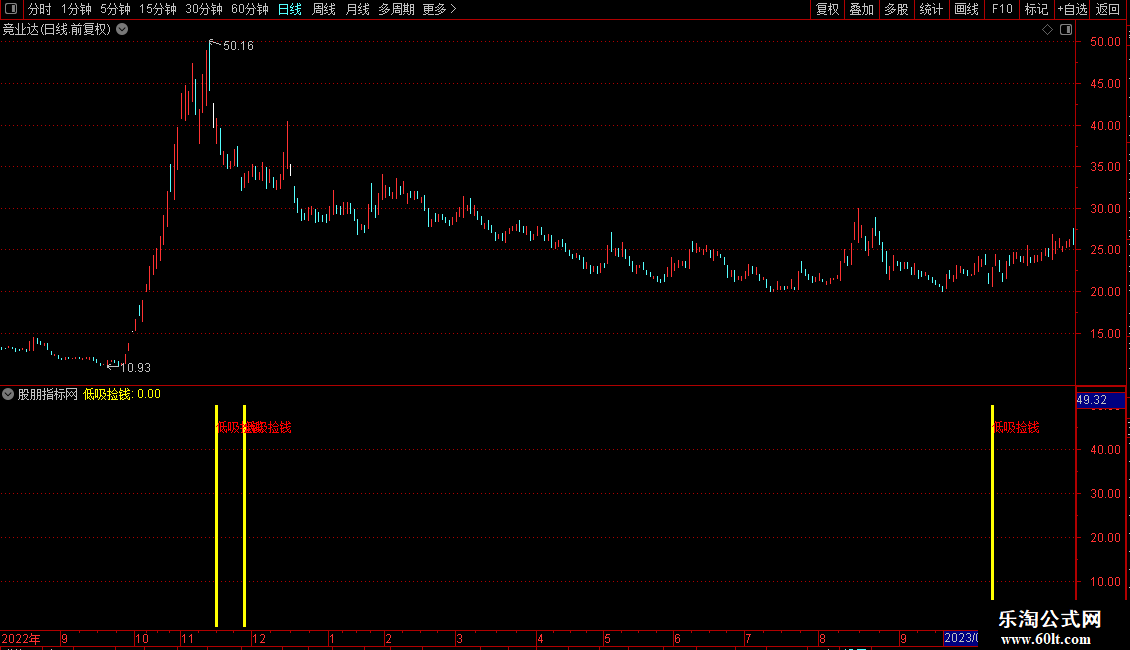Switch to 分时 intraday view

tap(40, 9)
